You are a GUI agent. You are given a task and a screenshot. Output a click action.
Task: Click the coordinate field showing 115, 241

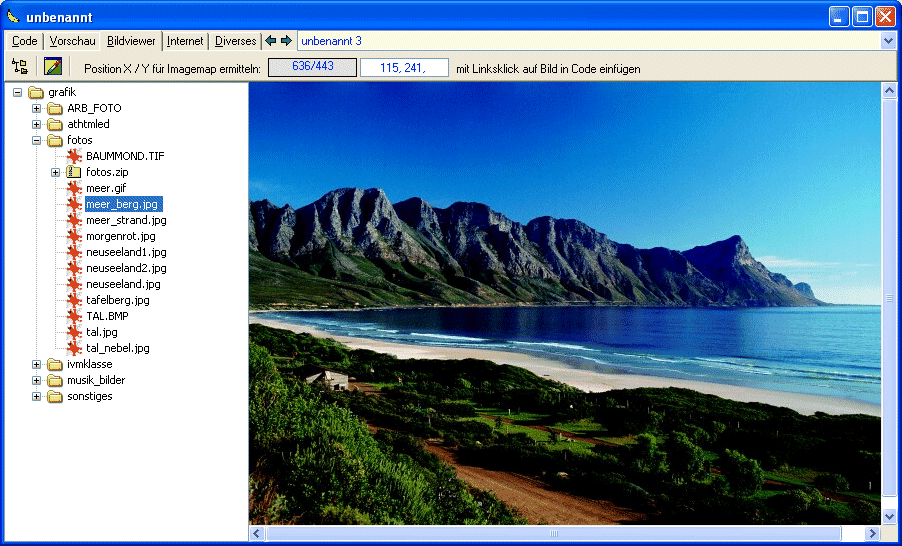(x=404, y=68)
